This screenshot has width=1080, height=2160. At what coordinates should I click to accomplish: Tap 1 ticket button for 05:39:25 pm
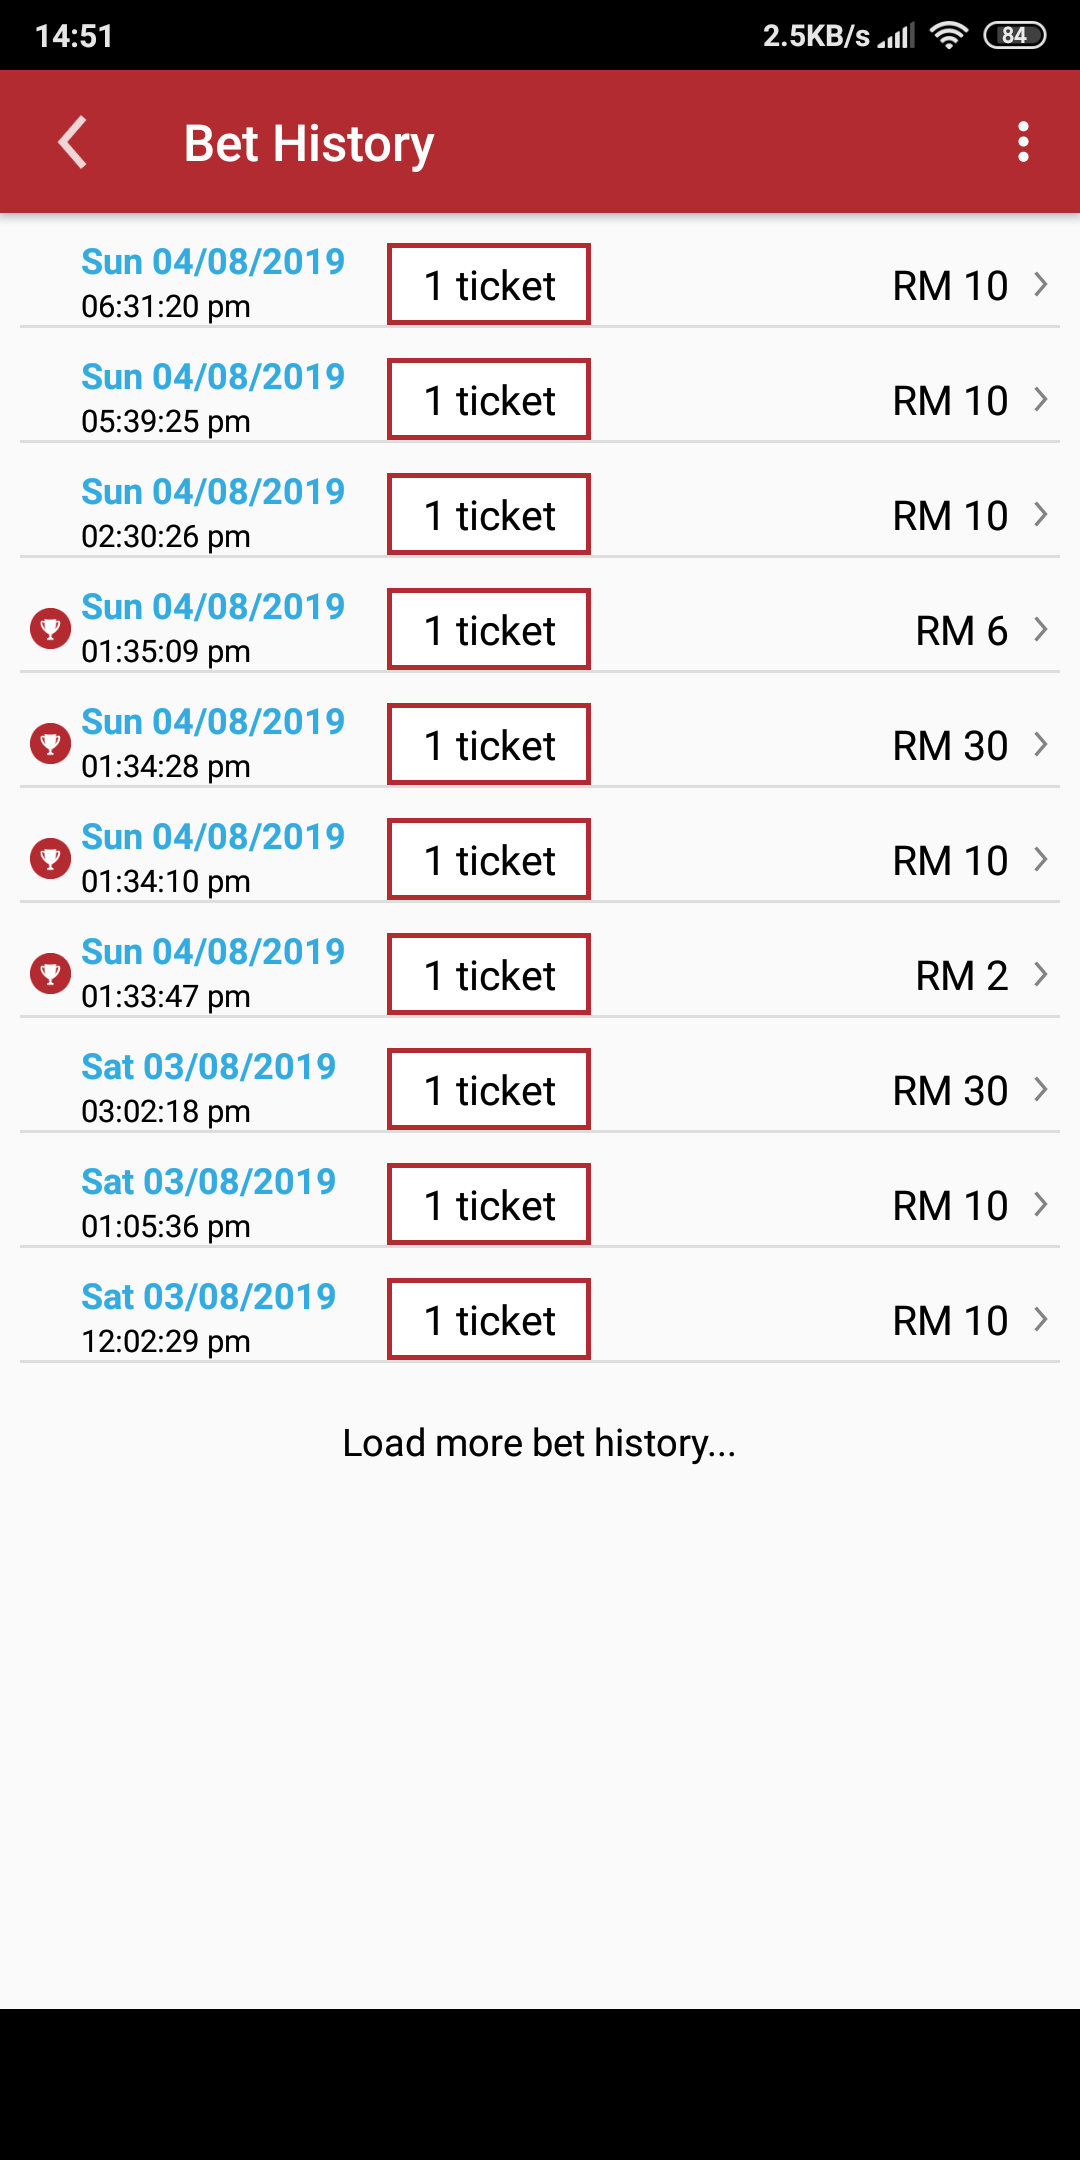point(489,400)
